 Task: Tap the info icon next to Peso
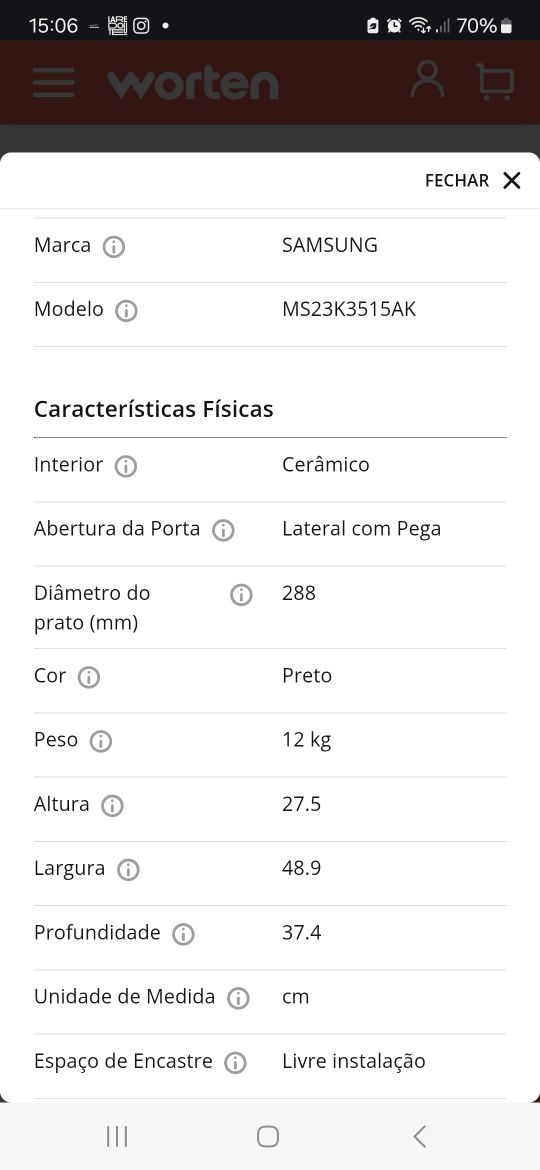(101, 742)
